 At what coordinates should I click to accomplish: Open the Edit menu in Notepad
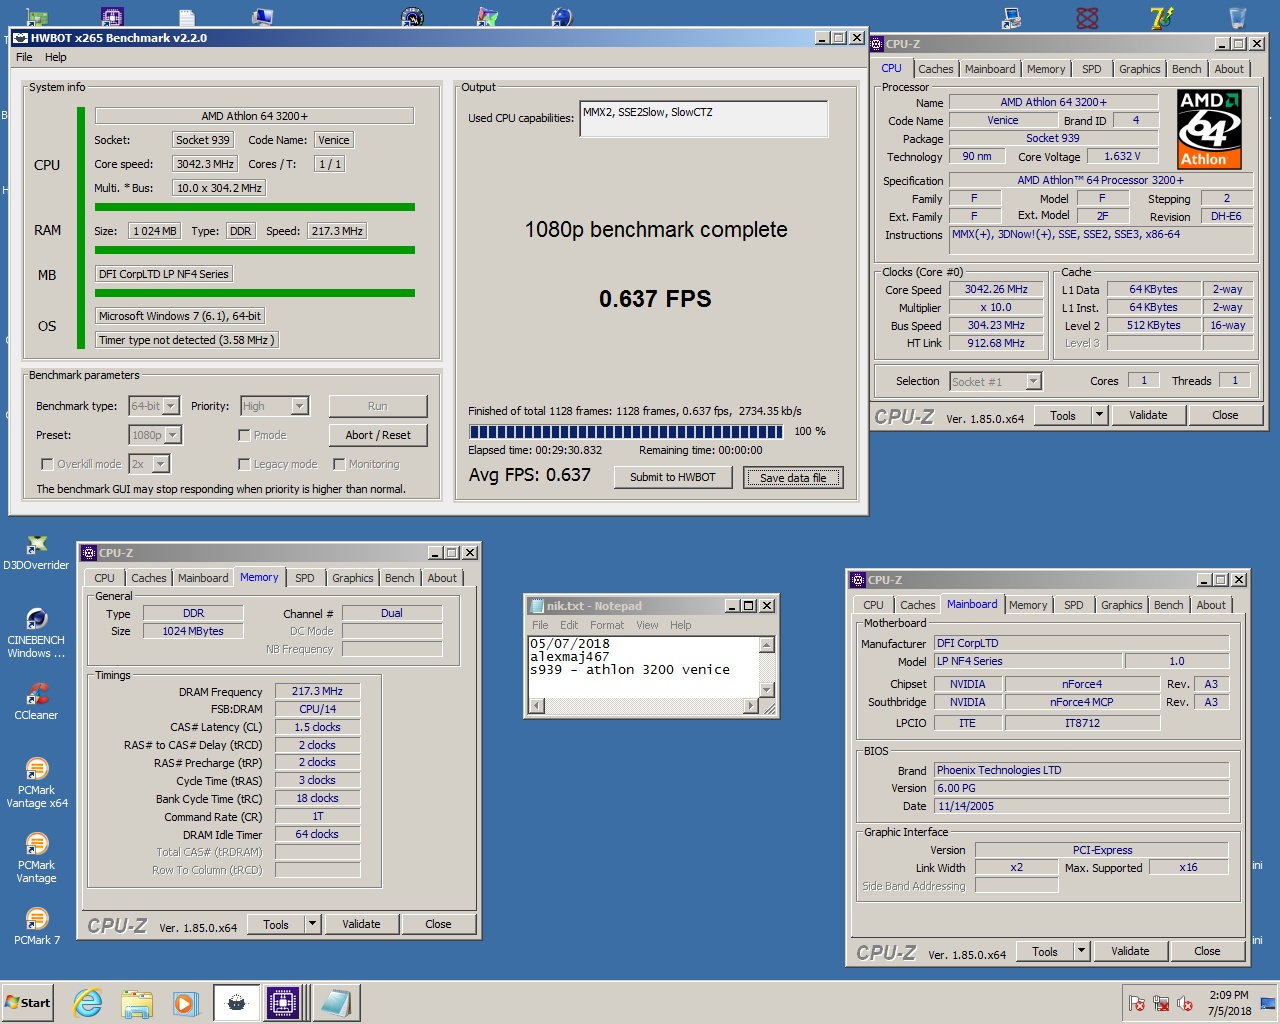(x=569, y=625)
